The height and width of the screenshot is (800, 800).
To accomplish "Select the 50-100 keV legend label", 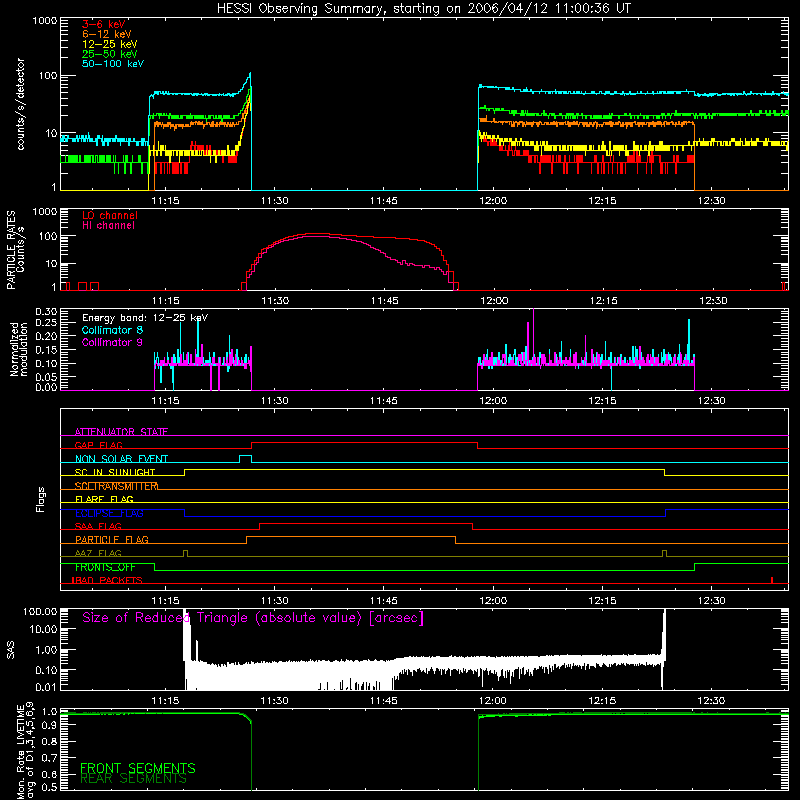I will [x=113, y=64].
